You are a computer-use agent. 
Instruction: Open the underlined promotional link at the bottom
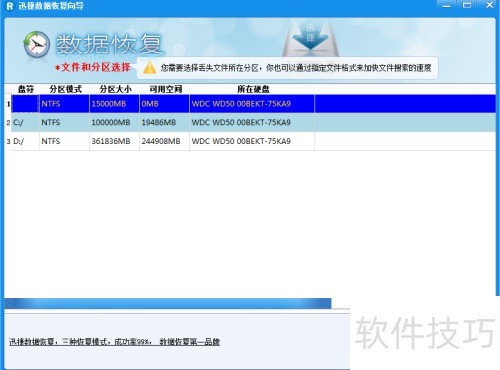click(x=114, y=342)
